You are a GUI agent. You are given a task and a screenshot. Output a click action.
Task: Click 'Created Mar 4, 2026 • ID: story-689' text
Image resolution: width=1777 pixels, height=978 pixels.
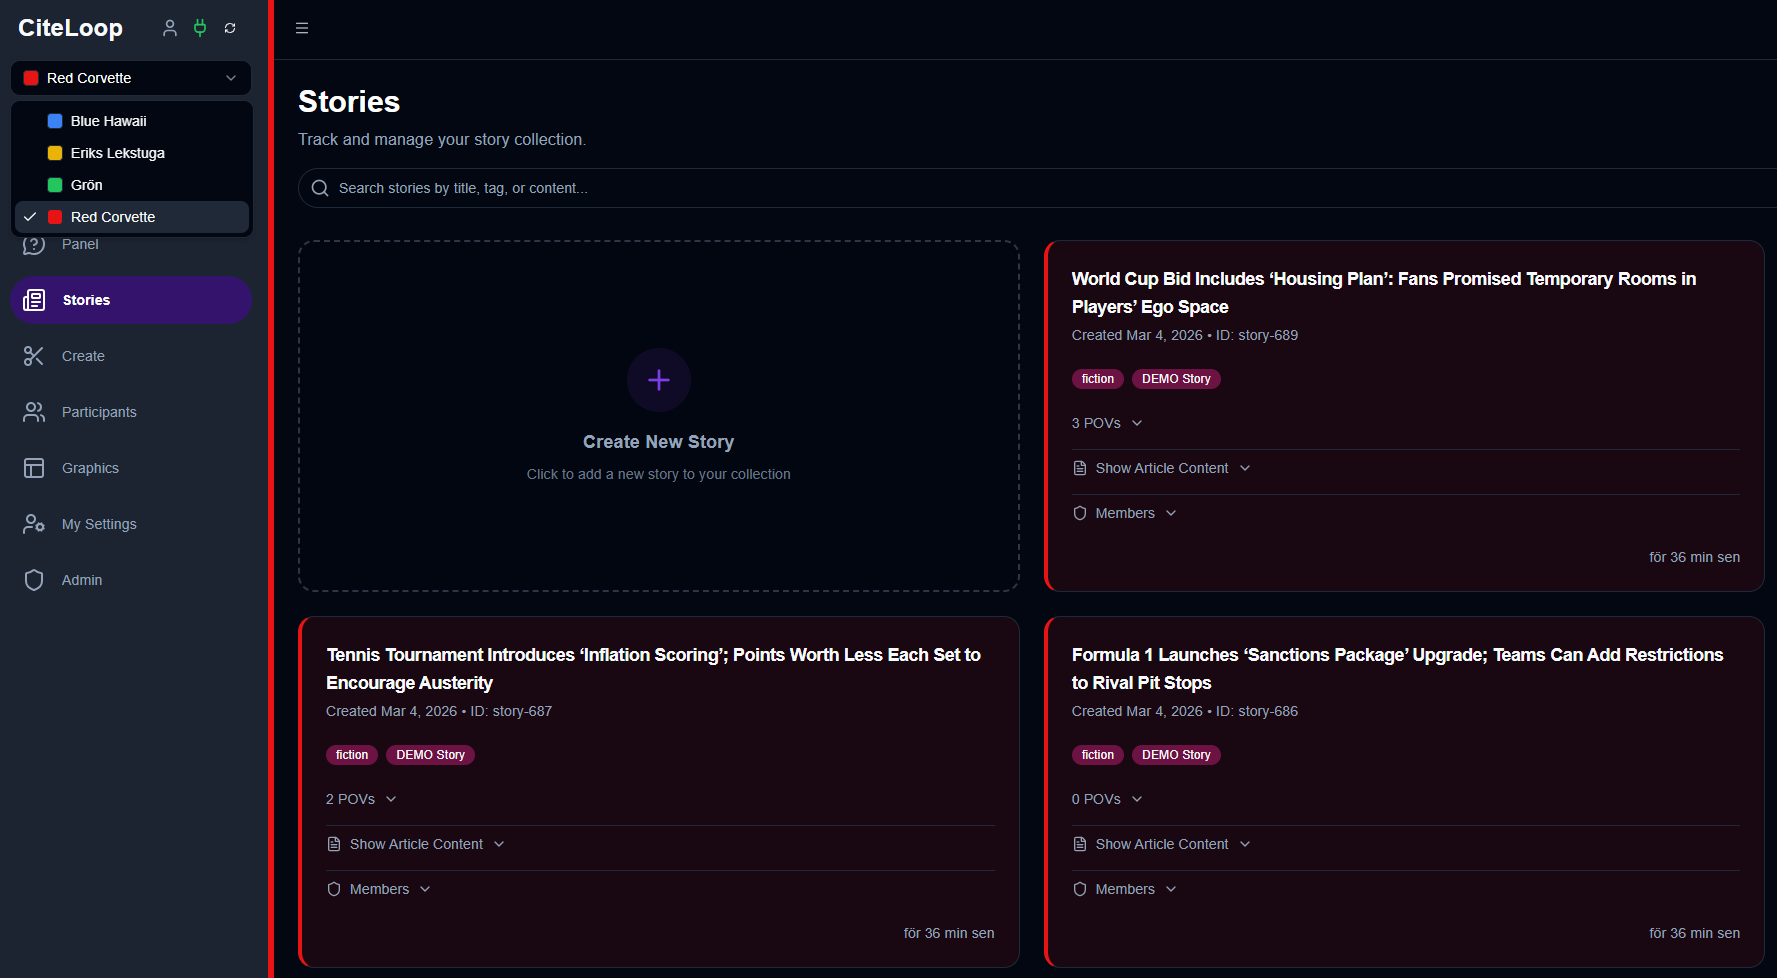pyautogui.click(x=1185, y=335)
